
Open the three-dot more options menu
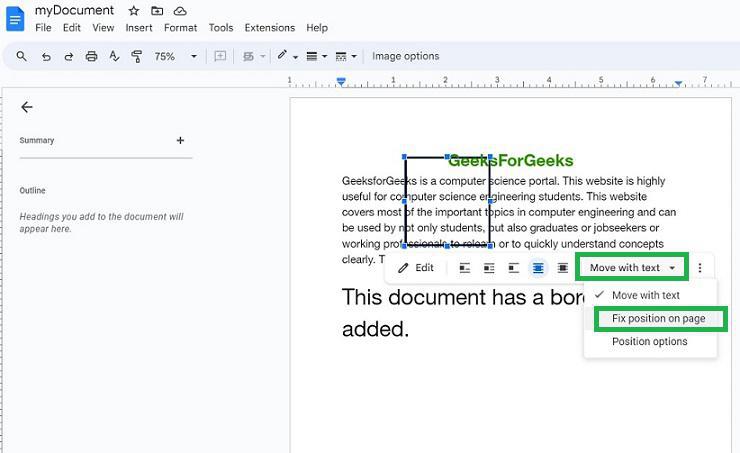(700, 268)
